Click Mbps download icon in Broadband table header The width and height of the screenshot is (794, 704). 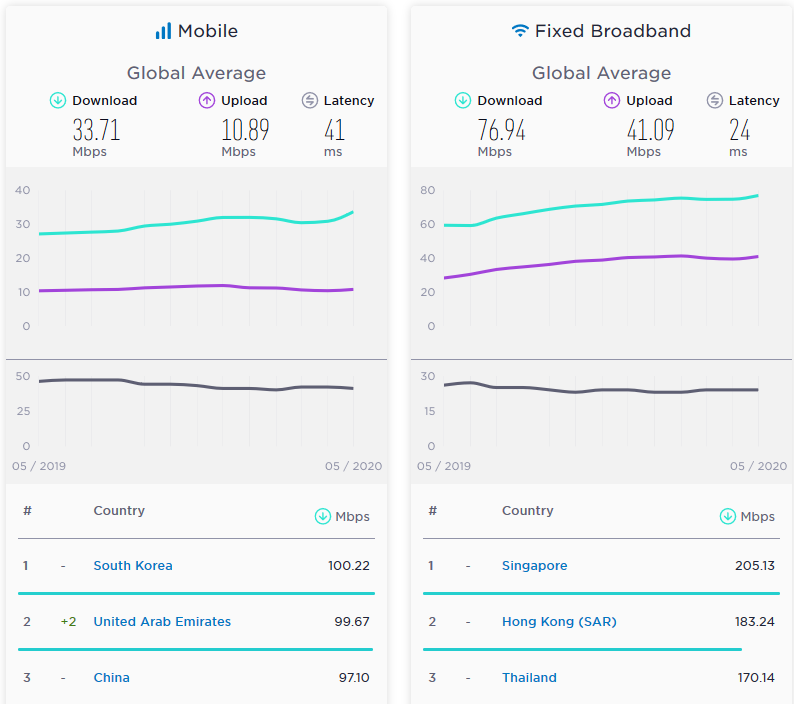coord(728,516)
